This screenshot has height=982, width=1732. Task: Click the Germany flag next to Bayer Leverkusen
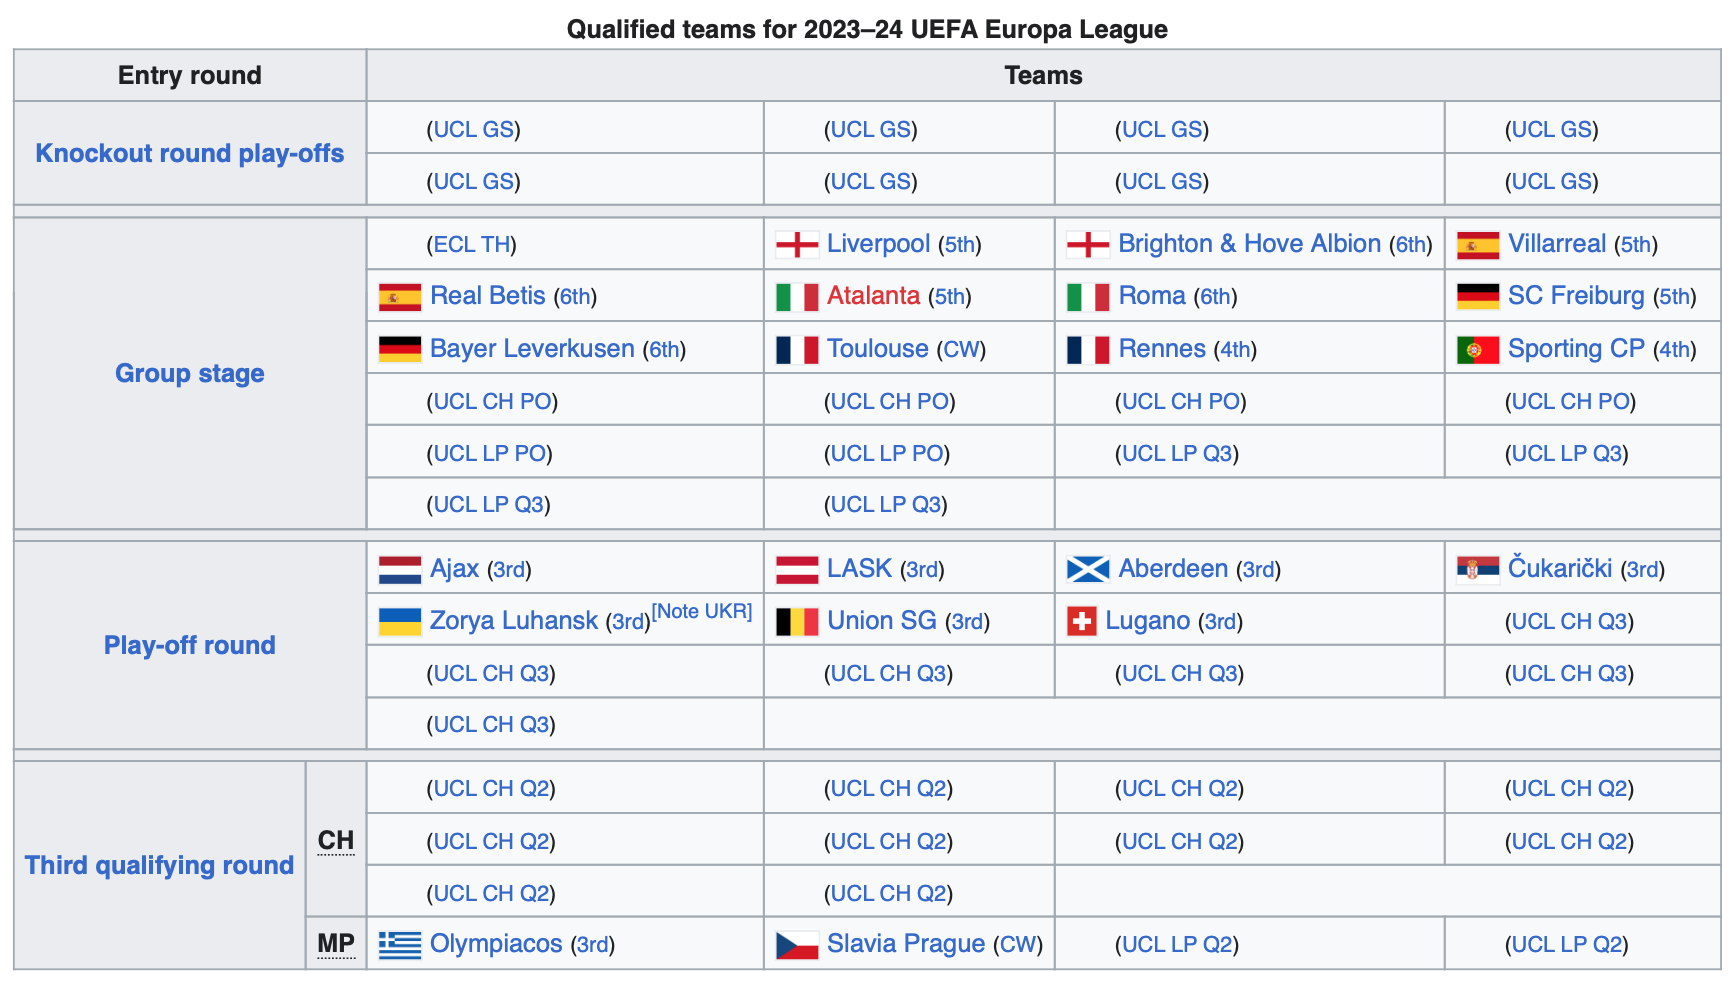(x=400, y=349)
